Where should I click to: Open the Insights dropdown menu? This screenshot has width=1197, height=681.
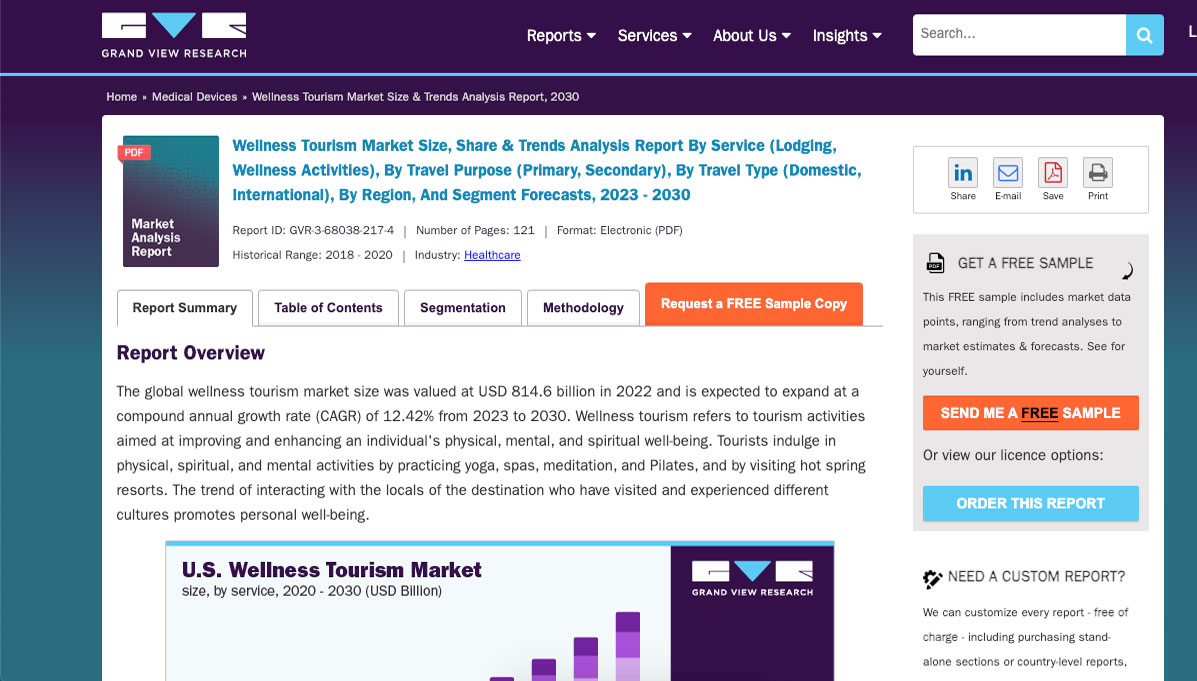(847, 36)
